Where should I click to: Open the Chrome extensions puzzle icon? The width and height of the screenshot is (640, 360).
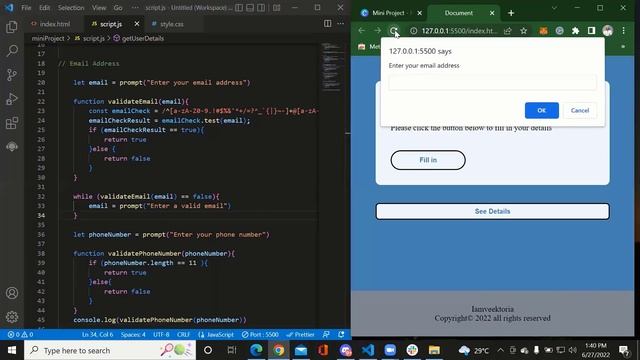(x=576, y=31)
